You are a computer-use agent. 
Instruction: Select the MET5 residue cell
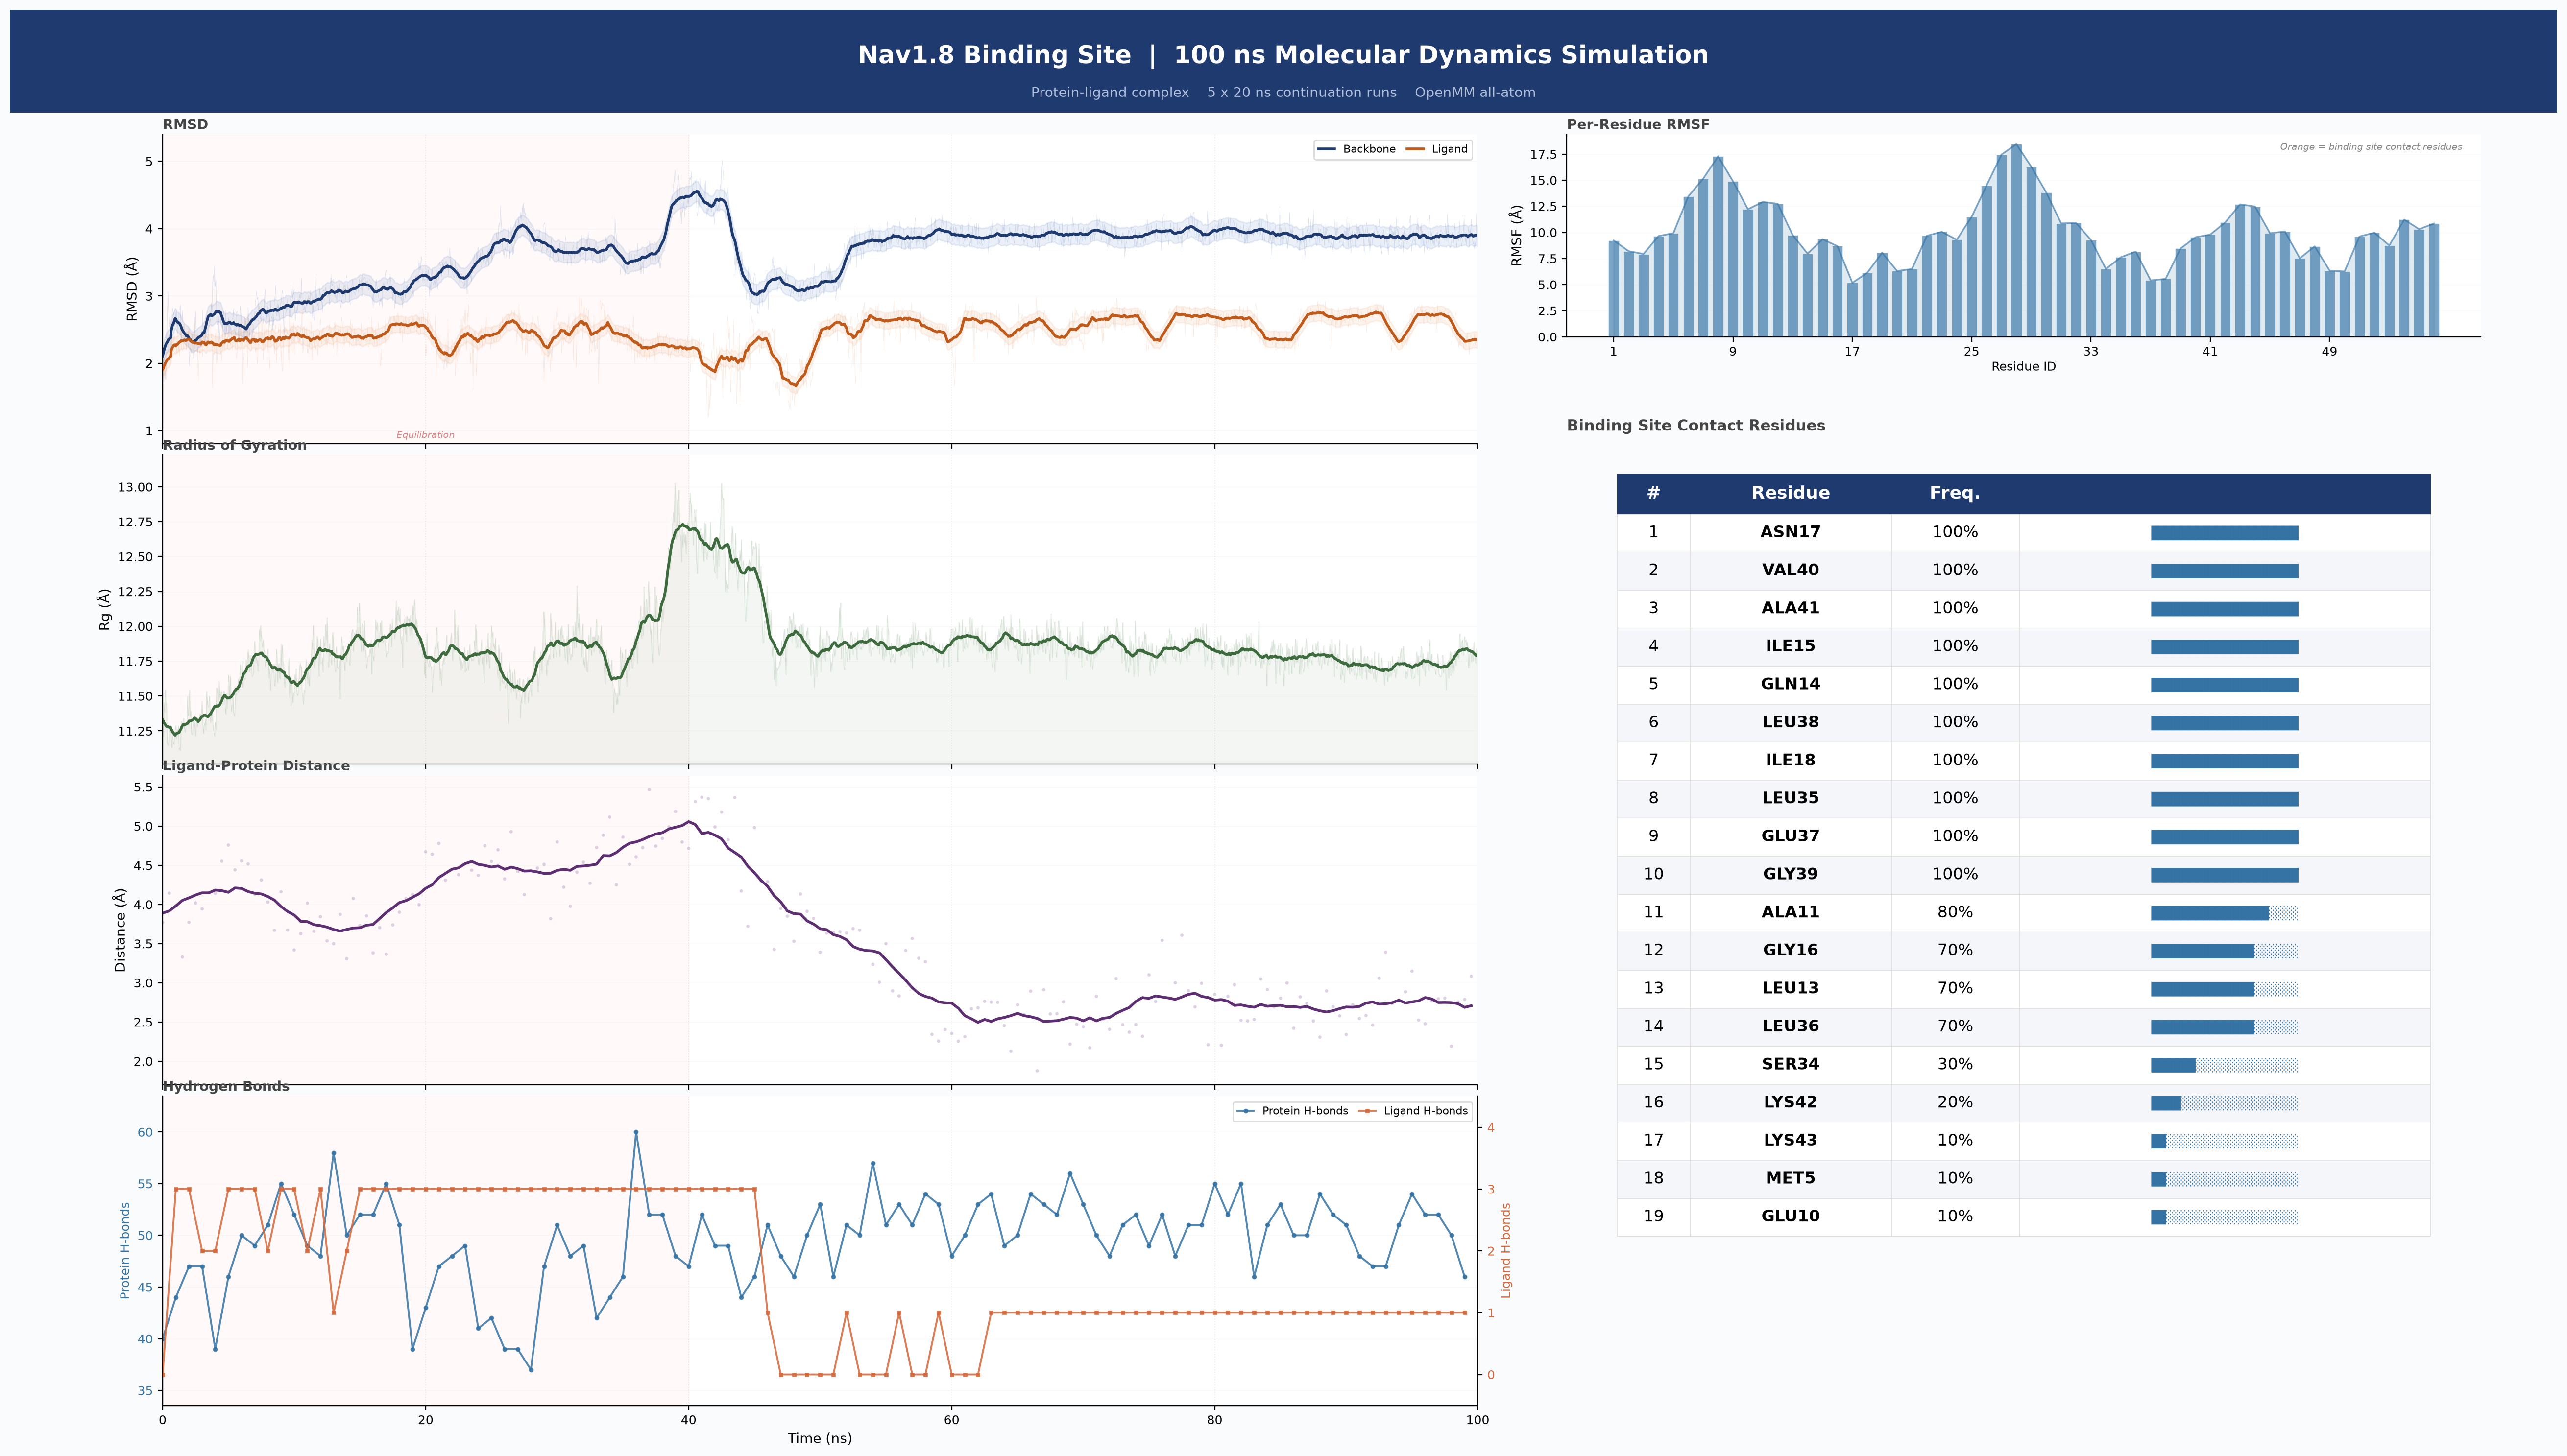click(1790, 1178)
